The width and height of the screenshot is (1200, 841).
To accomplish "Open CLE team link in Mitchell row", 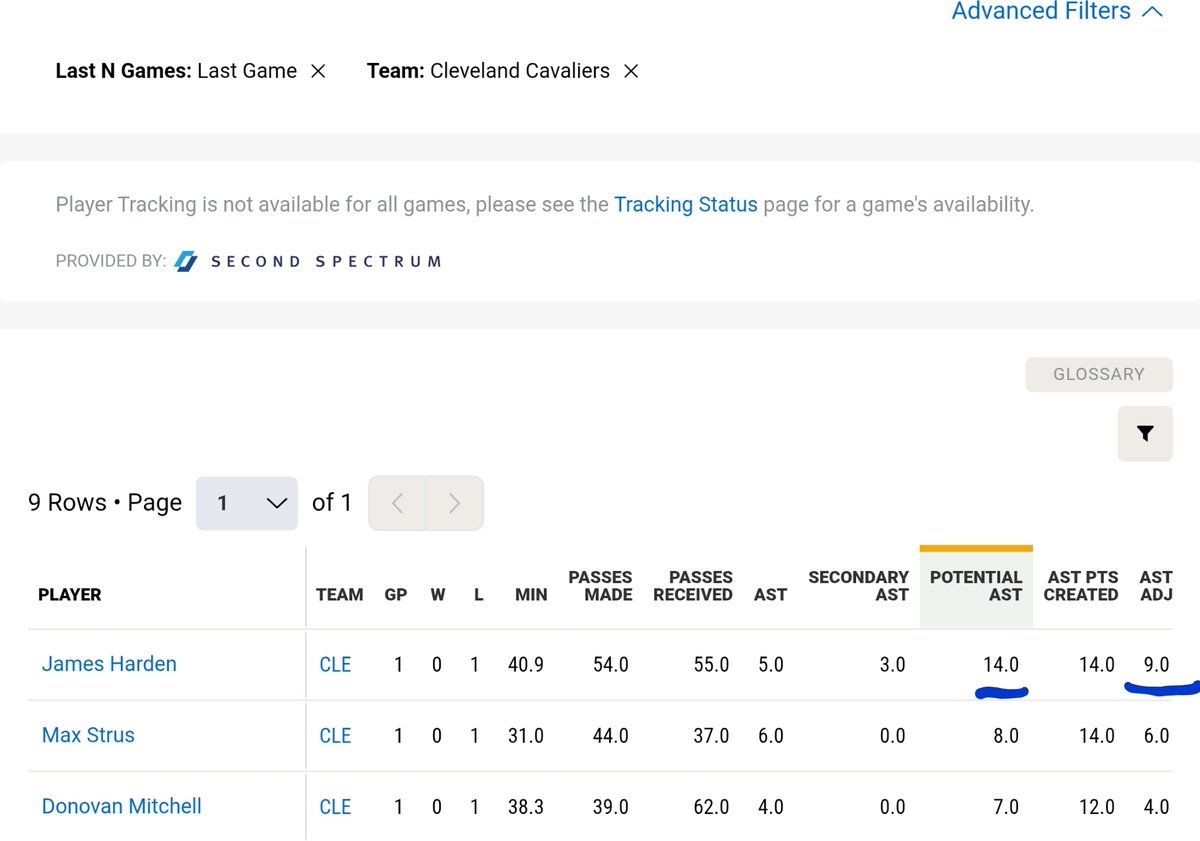I will [335, 807].
